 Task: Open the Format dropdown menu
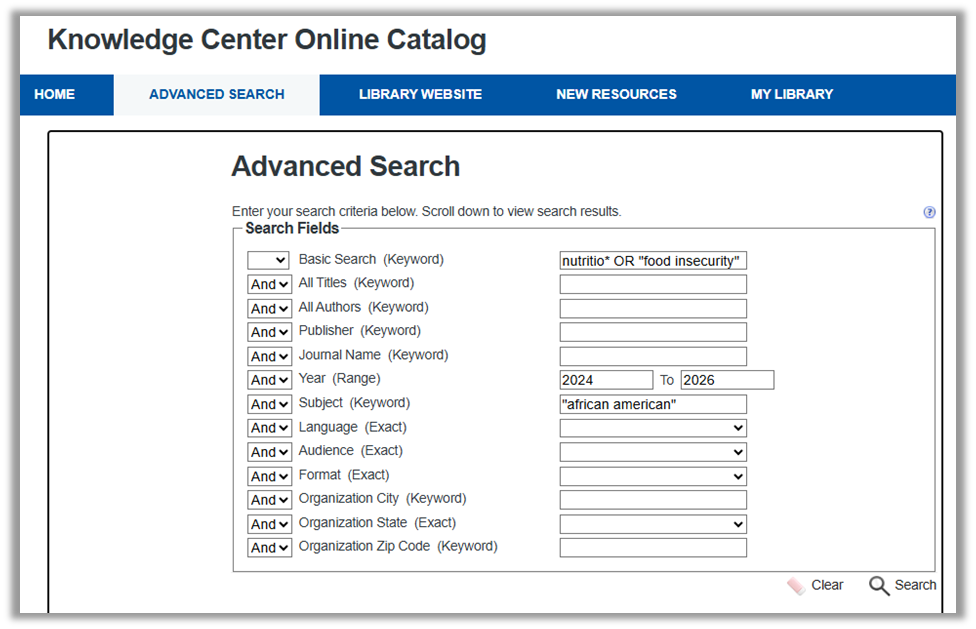pyautogui.click(x=653, y=476)
